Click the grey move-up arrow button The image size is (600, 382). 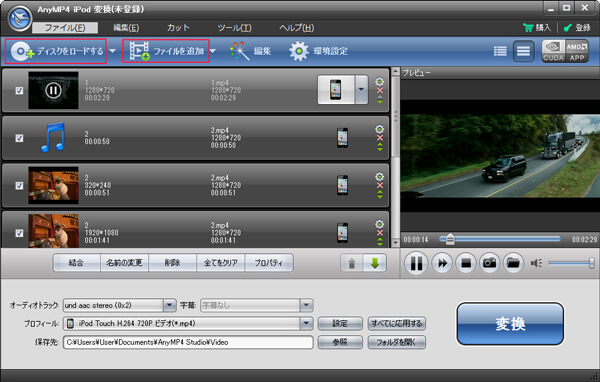click(x=352, y=263)
